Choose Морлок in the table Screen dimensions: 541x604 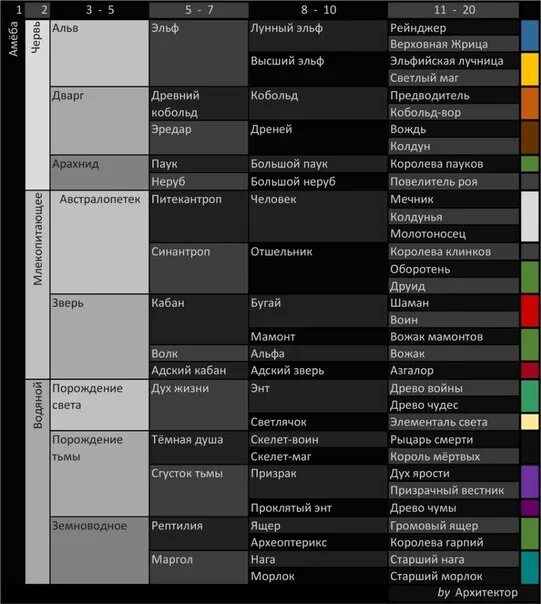pyautogui.click(x=318, y=576)
